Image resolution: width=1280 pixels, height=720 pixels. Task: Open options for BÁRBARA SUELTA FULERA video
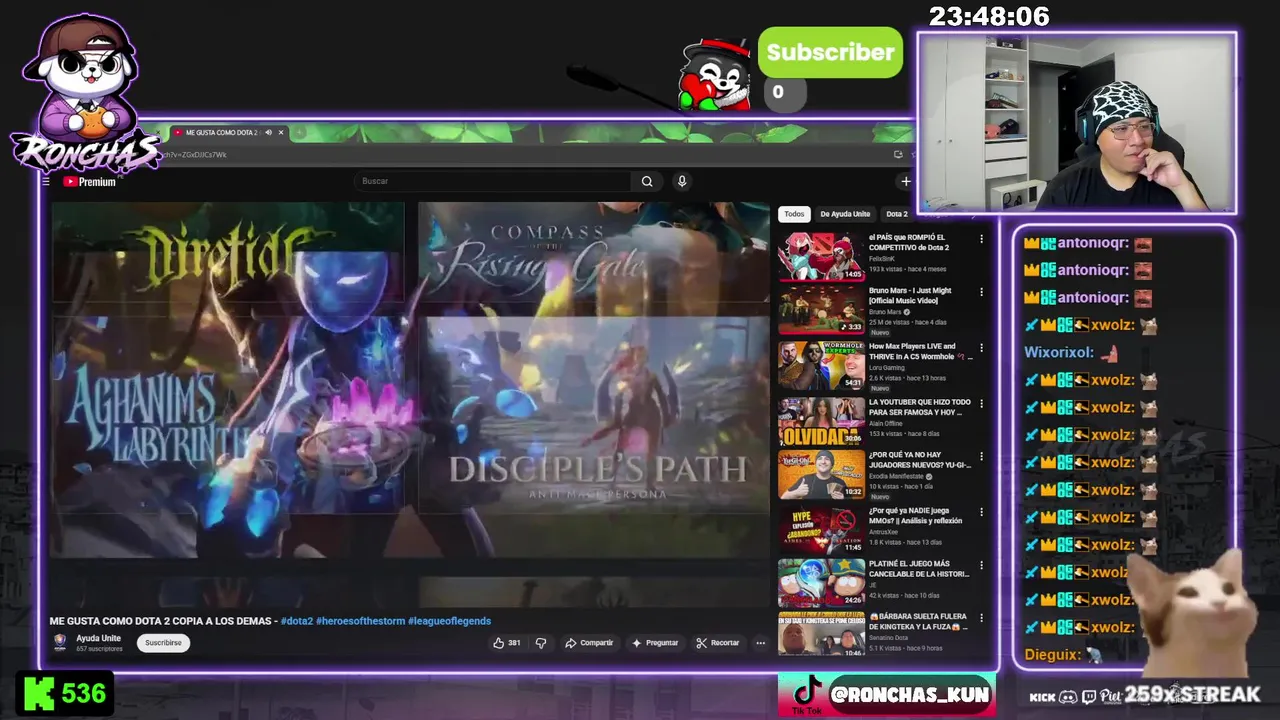click(x=981, y=618)
